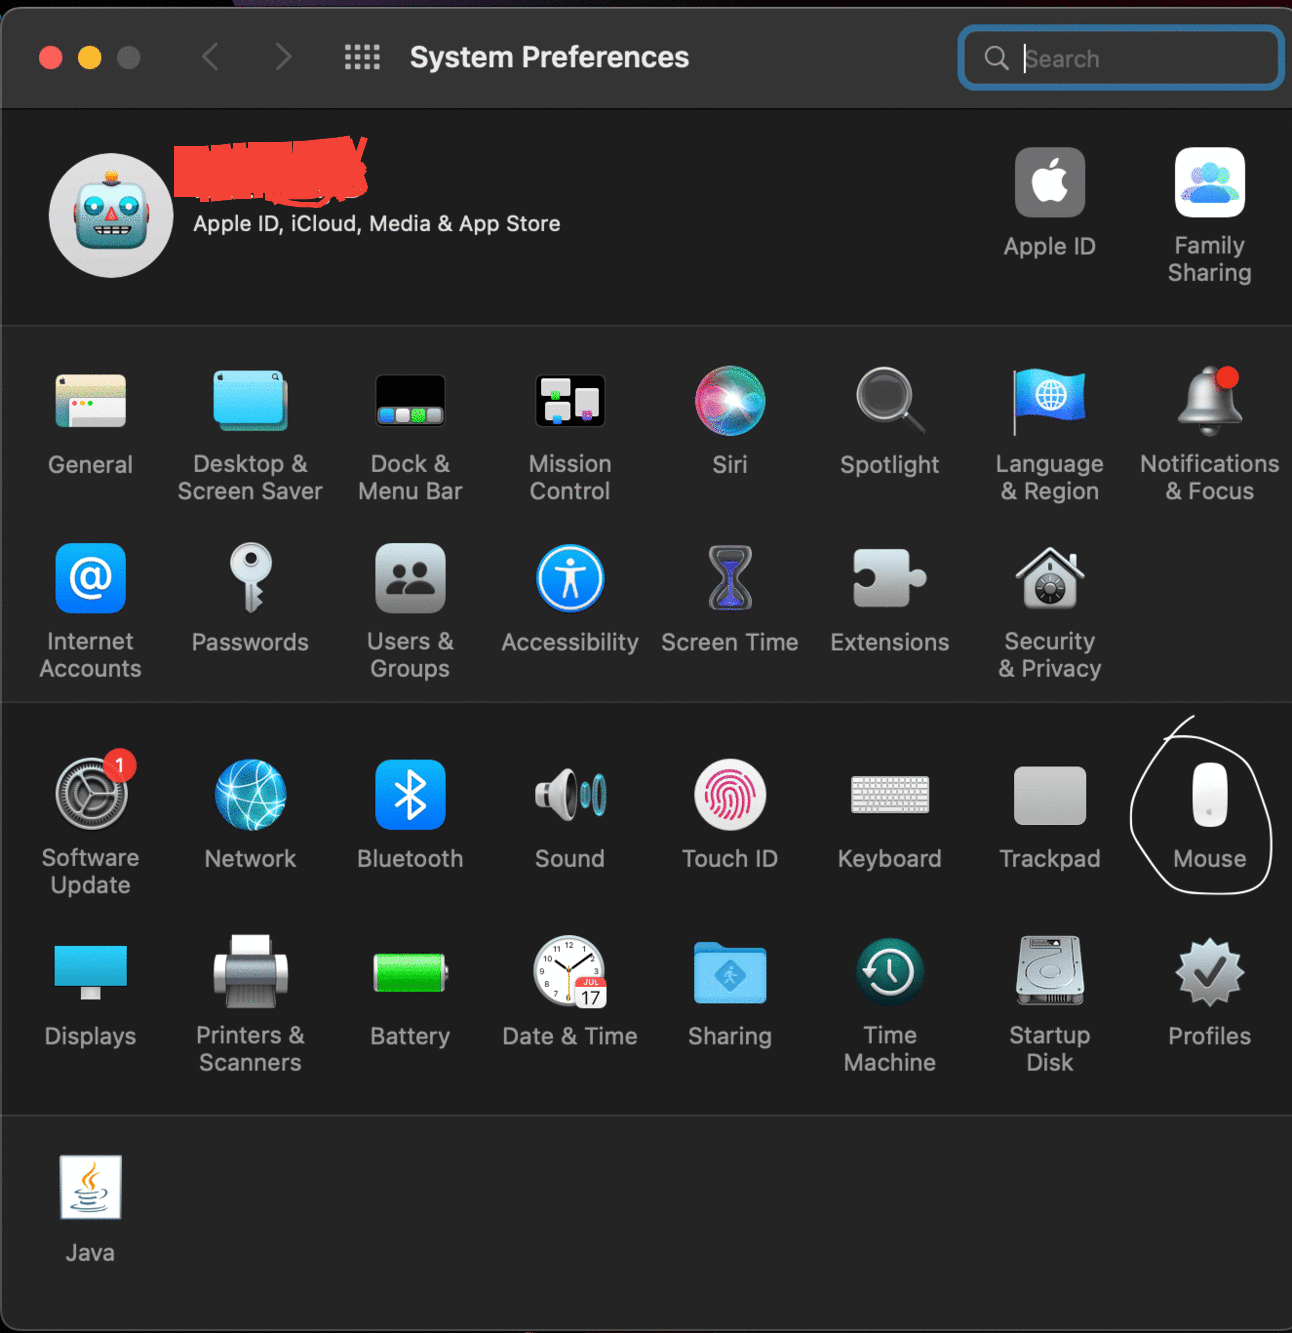Open Apple ID settings icon
Viewport: 1292px width, 1333px height.
(1050, 182)
